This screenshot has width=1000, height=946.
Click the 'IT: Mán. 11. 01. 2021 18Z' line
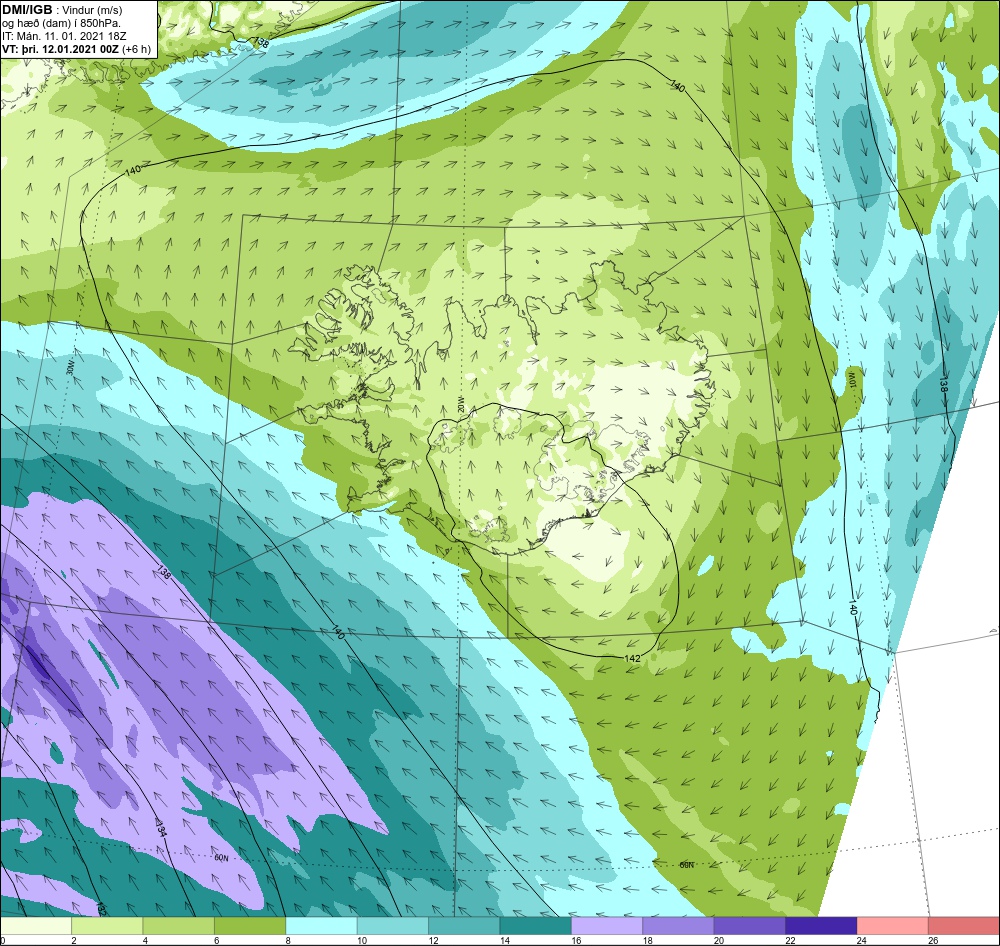click(64, 36)
